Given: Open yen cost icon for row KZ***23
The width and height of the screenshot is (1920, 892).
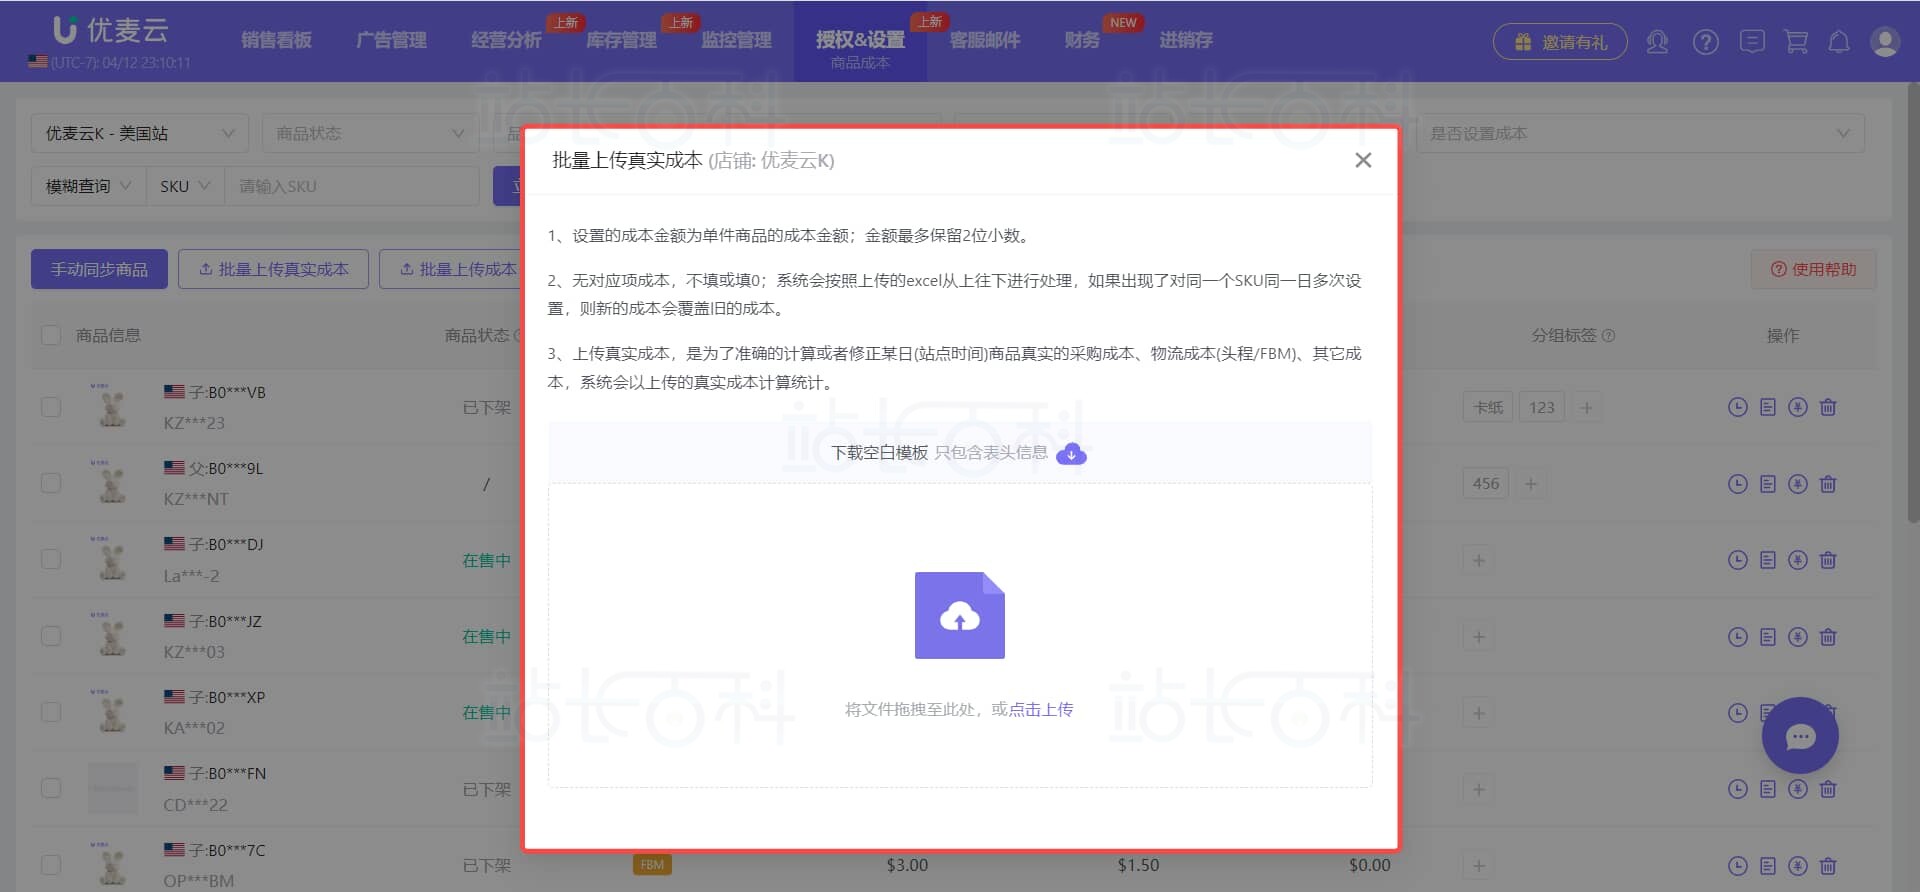Looking at the screenshot, I should (1798, 407).
